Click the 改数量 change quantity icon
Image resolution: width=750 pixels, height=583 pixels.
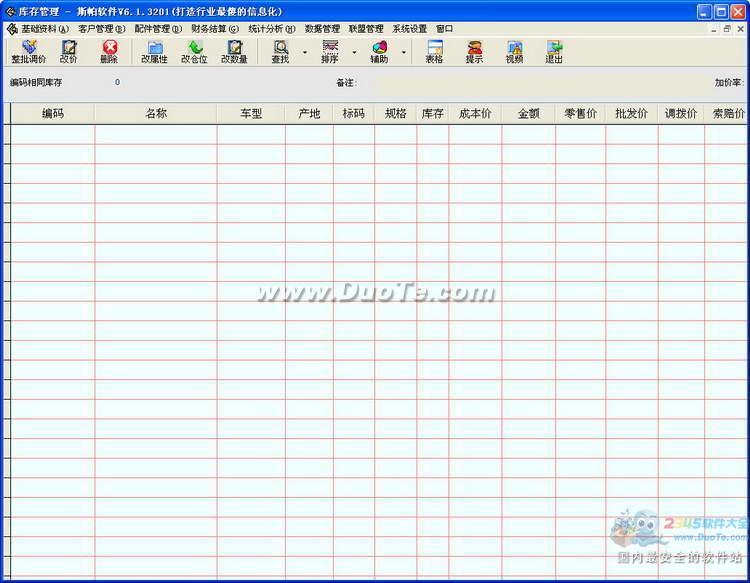pos(234,51)
